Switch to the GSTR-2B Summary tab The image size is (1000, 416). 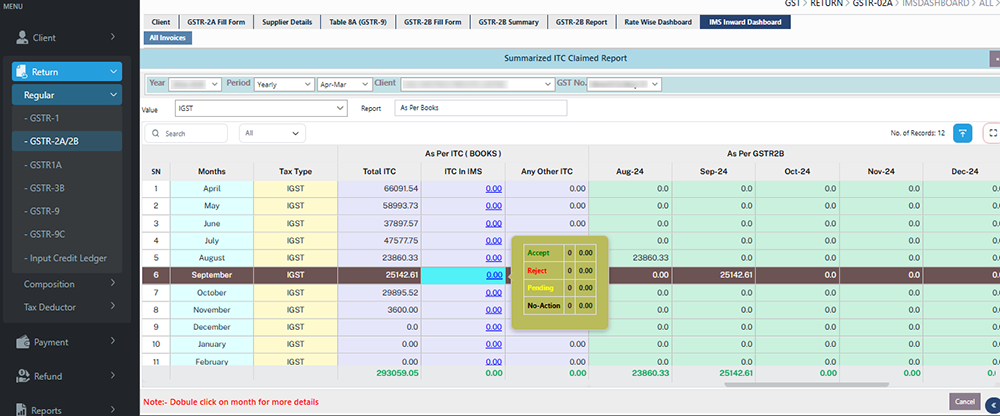point(508,21)
